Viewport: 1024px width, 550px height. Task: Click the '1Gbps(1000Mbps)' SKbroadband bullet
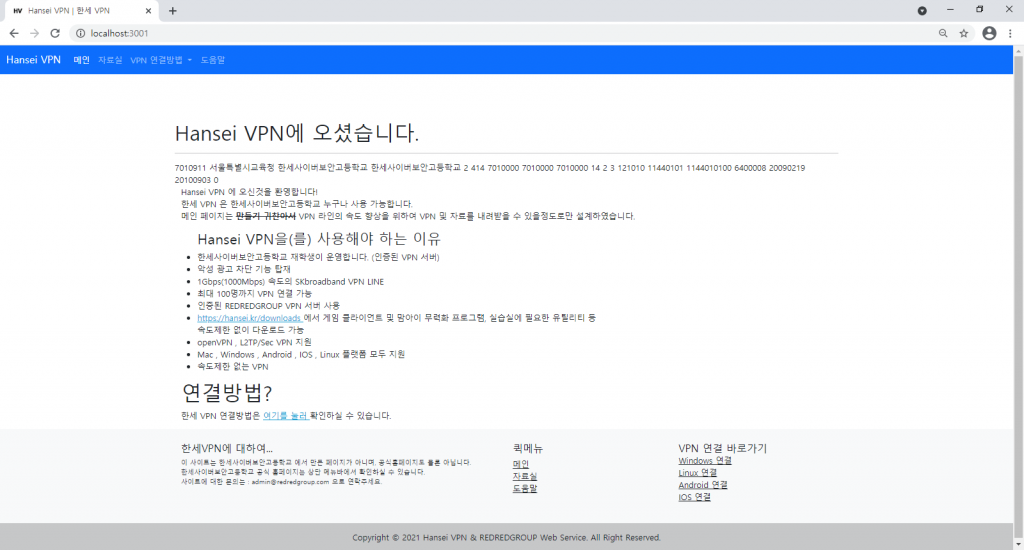(x=291, y=282)
